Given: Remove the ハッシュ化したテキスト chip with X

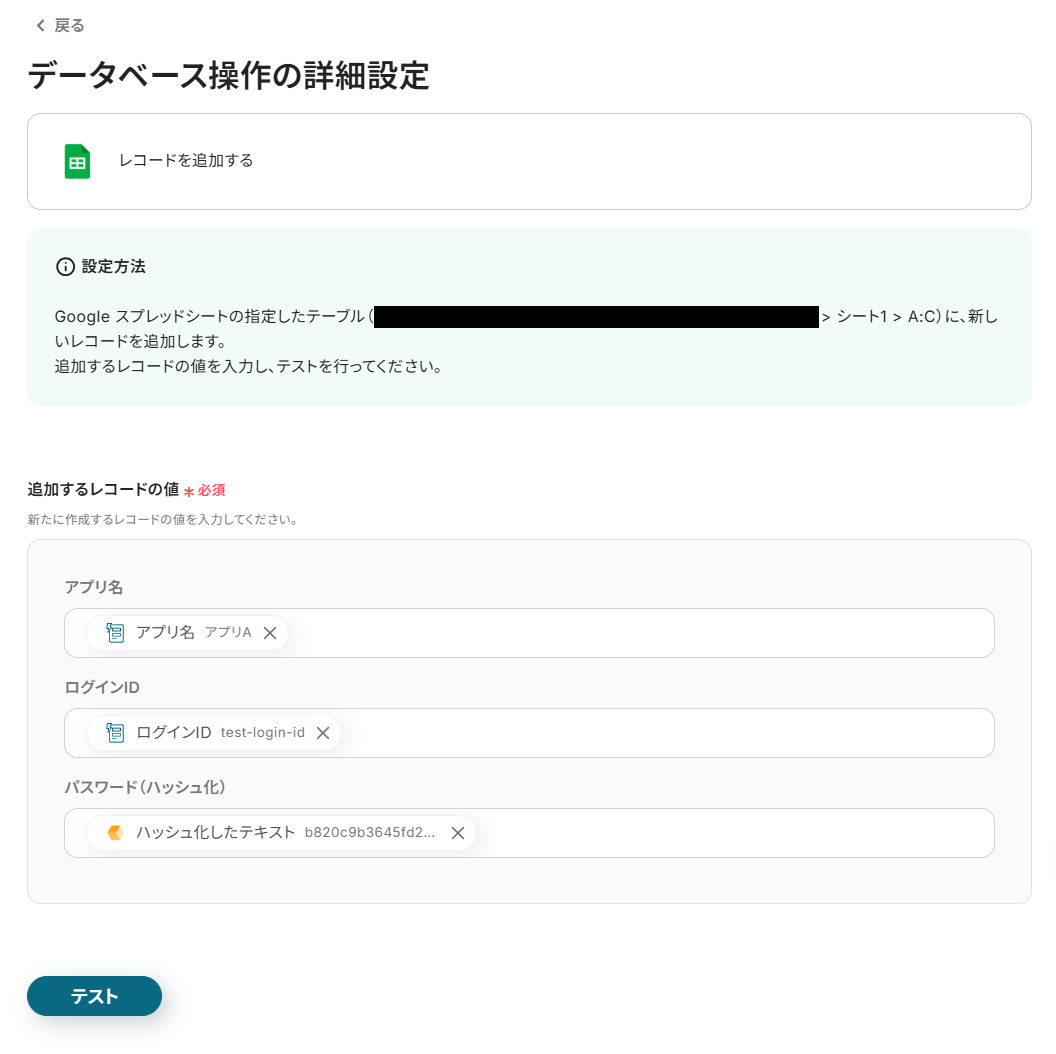Looking at the screenshot, I should (x=458, y=833).
